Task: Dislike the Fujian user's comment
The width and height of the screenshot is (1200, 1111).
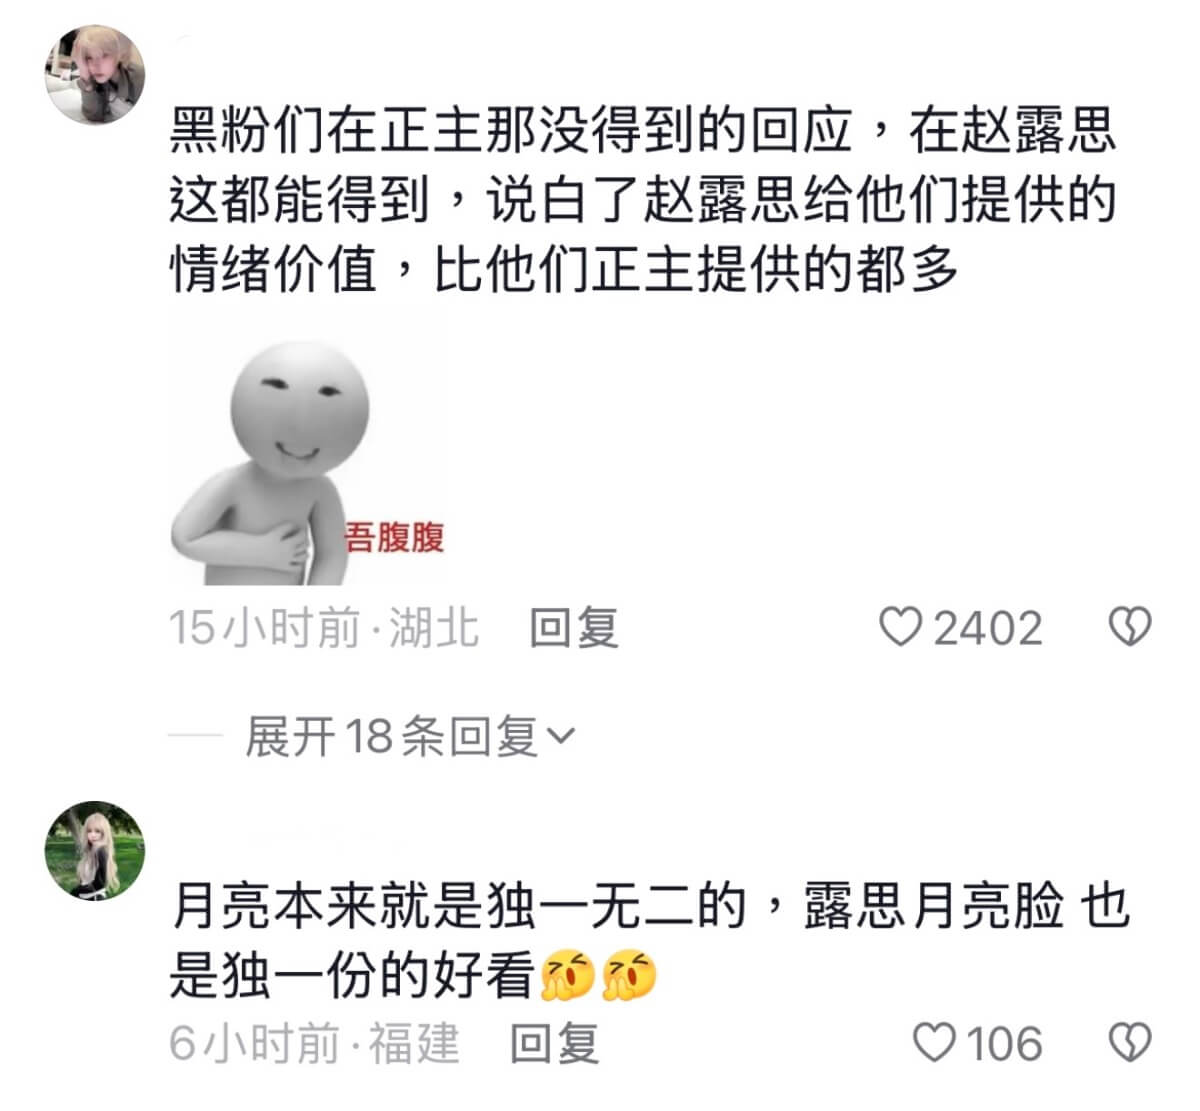Action: coord(1130,1044)
